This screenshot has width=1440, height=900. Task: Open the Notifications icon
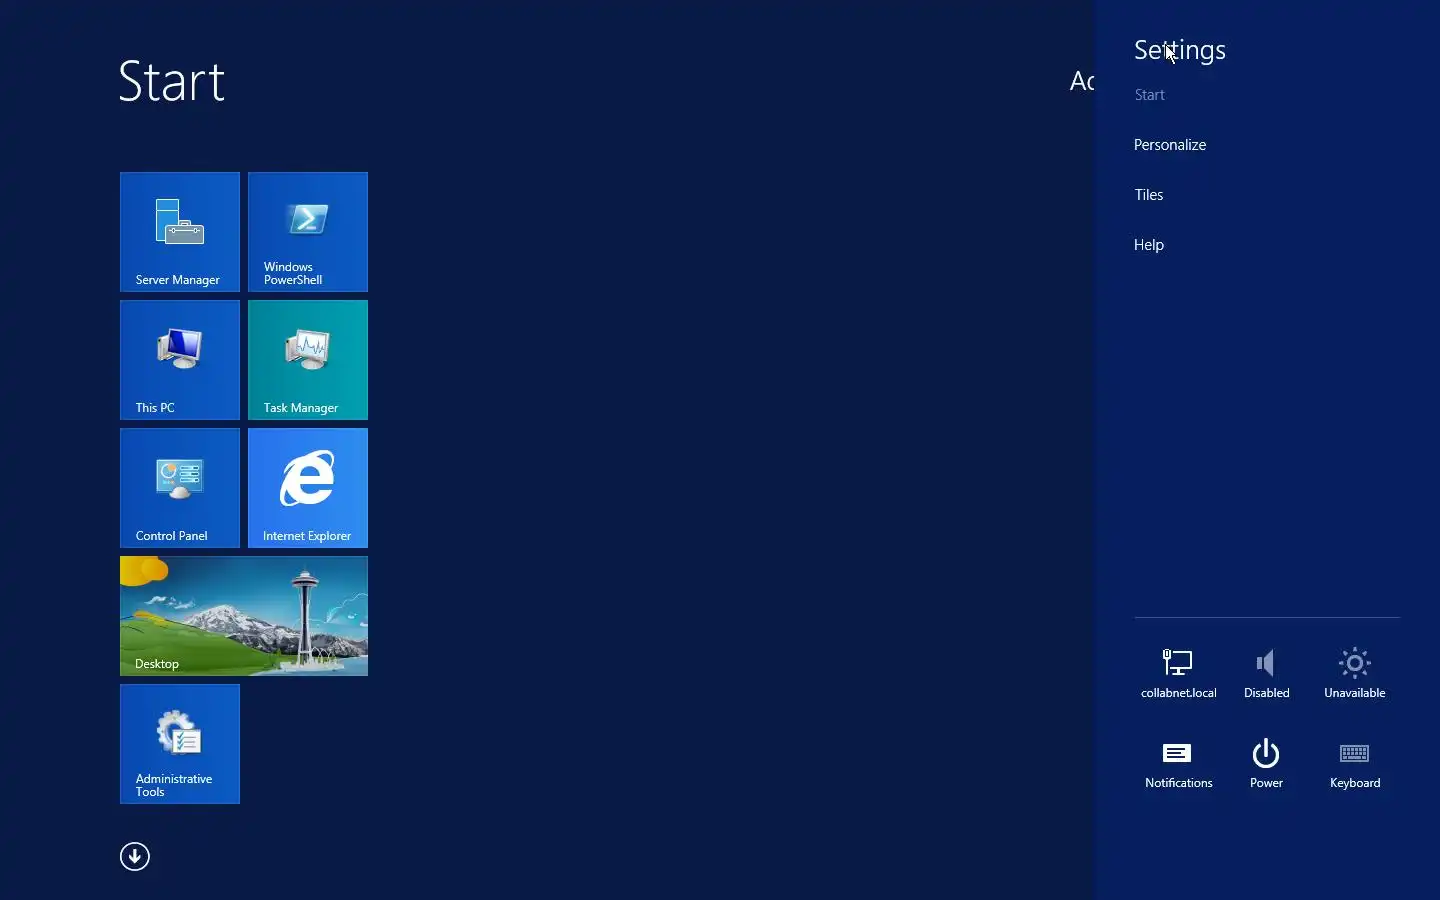pyautogui.click(x=1178, y=764)
